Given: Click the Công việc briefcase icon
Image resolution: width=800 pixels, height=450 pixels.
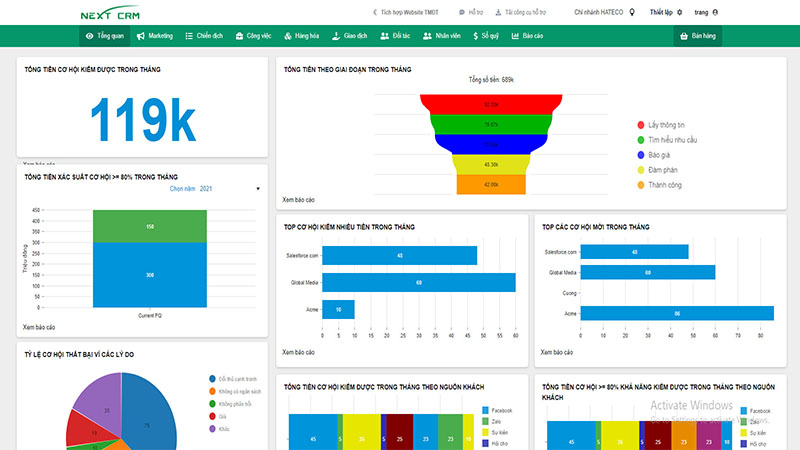Looking at the screenshot, I should tap(240, 36).
